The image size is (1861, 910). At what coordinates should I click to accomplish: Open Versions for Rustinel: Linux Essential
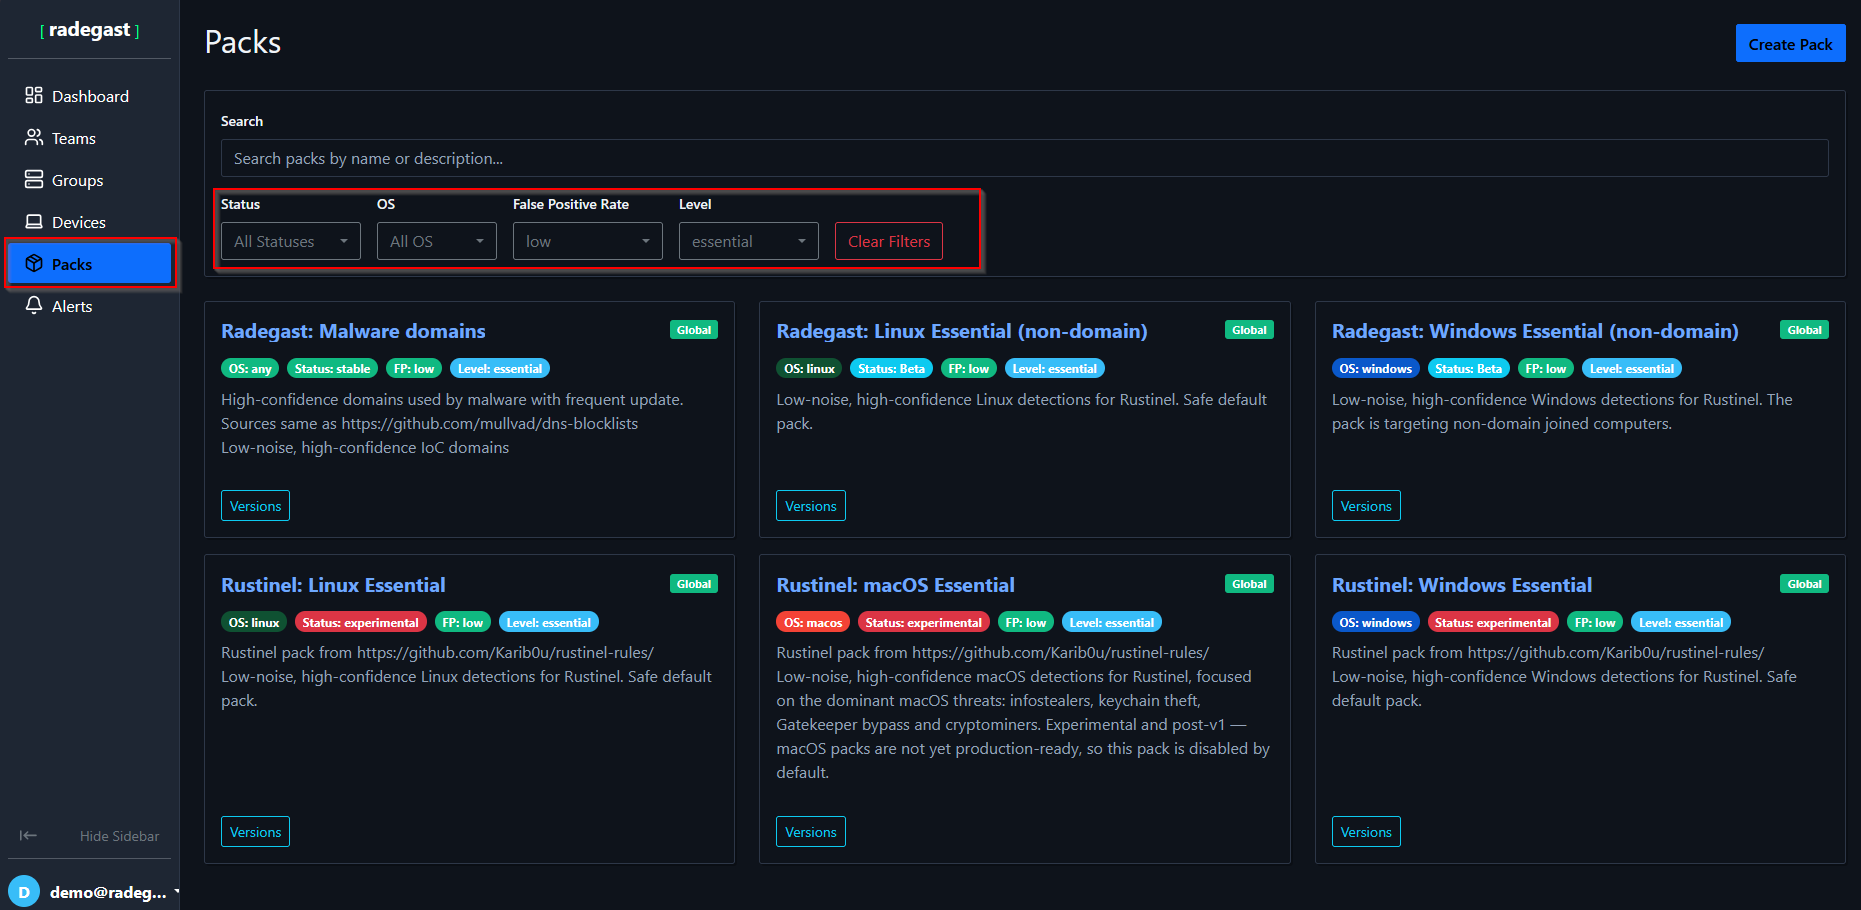pos(255,832)
